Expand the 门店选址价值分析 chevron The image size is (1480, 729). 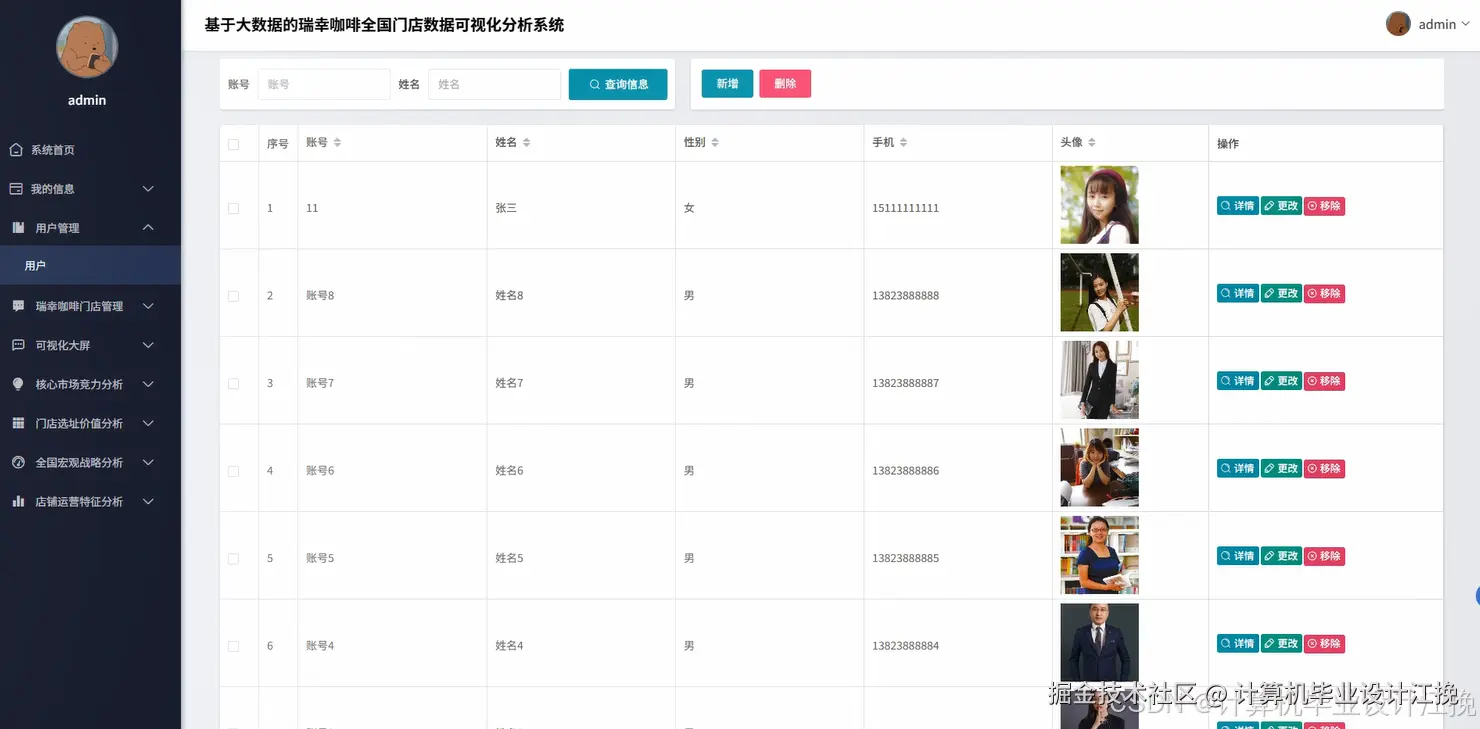pos(148,423)
